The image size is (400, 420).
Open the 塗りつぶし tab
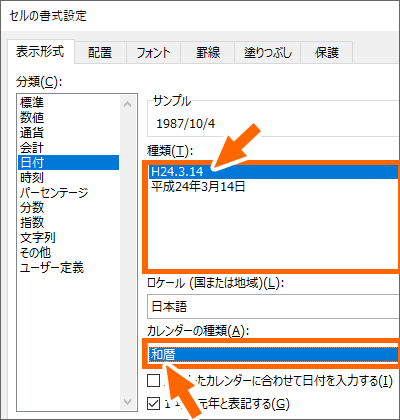(x=268, y=53)
